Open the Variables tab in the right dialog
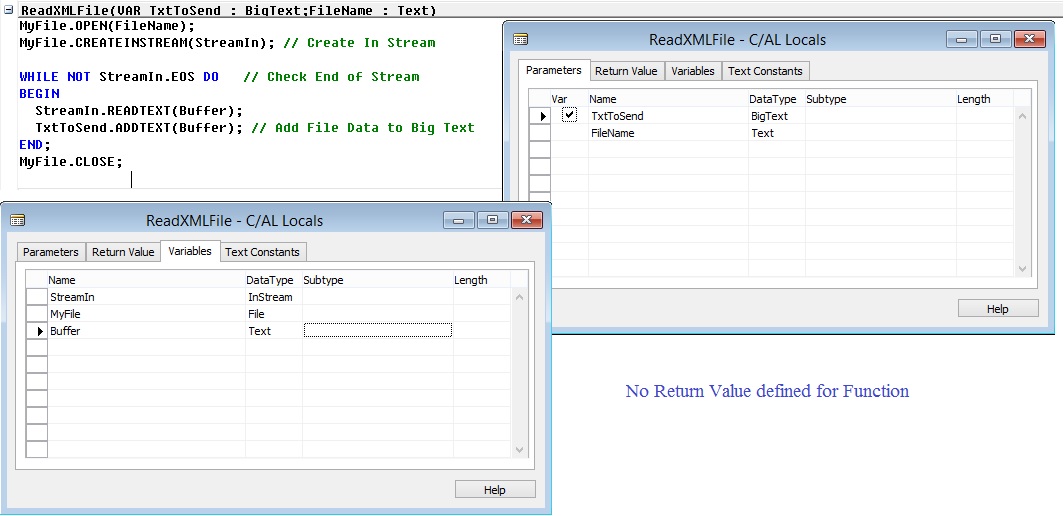Screen dimensions: 1064x516 pyautogui.click(x=693, y=71)
